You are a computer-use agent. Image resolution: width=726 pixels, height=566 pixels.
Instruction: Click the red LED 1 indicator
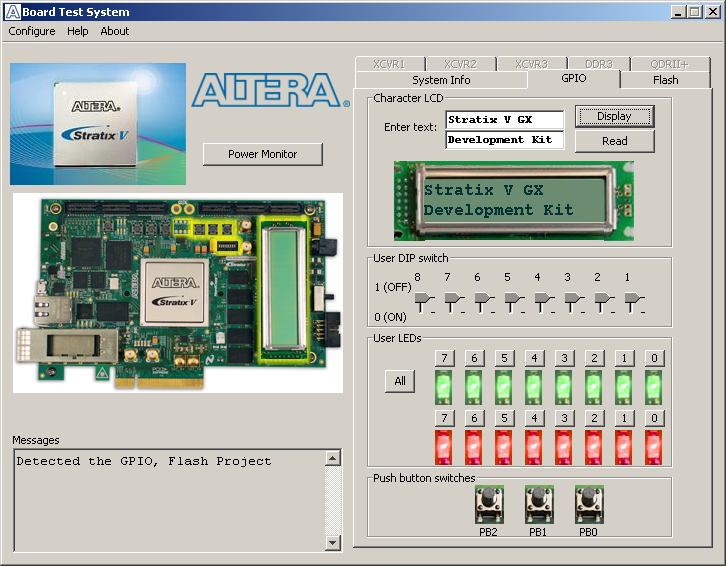(x=623, y=447)
